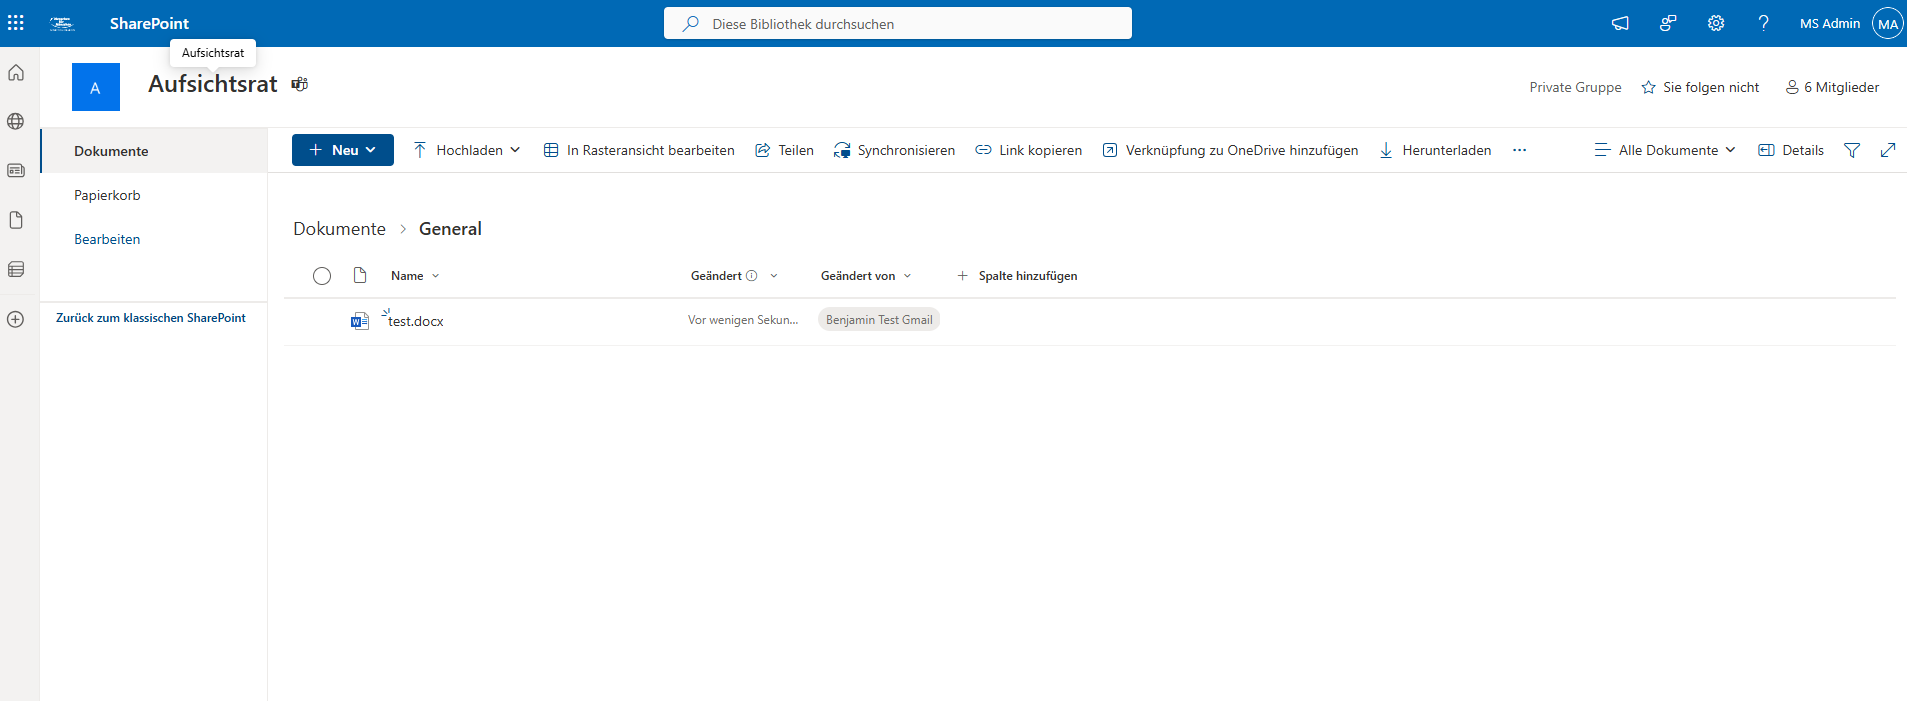Open the app launcher waffle icon

tap(16, 23)
